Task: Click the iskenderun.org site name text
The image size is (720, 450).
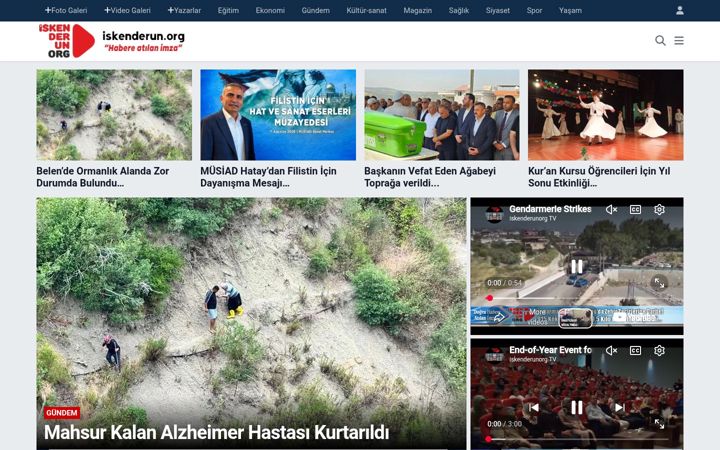Action: coord(143,36)
